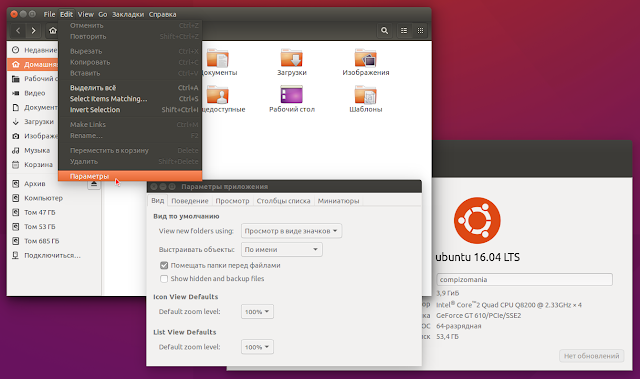The height and width of the screenshot is (379, 640).
Task: Click the Нет обновлений button
Action: coord(591,356)
